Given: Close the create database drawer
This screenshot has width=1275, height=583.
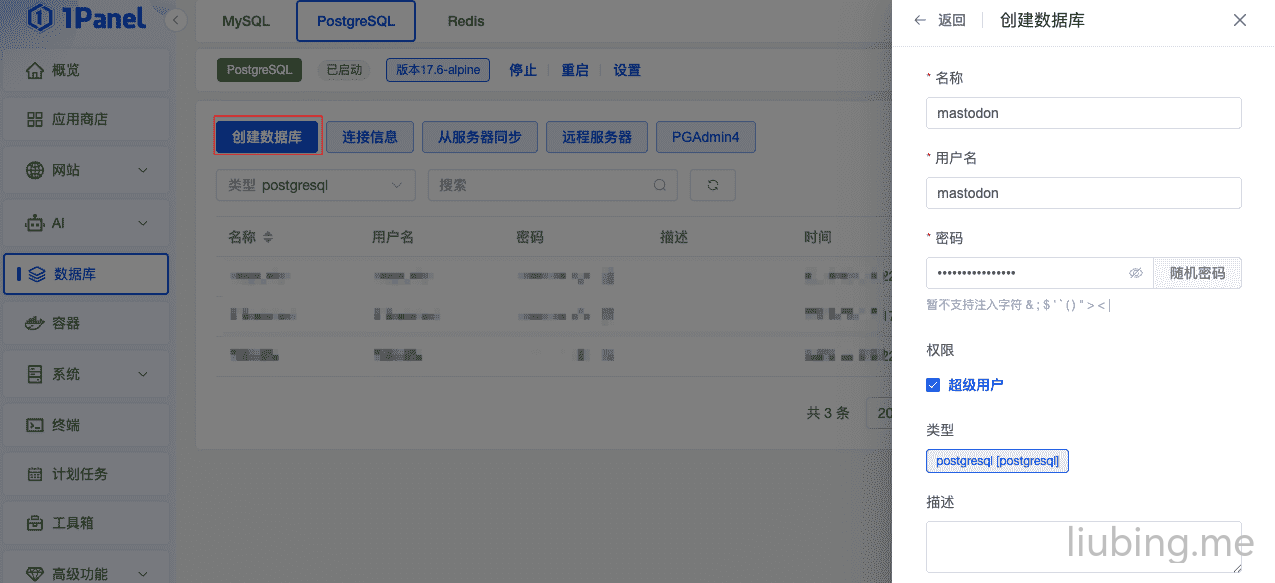Looking at the screenshot, I should [1240, 20].
